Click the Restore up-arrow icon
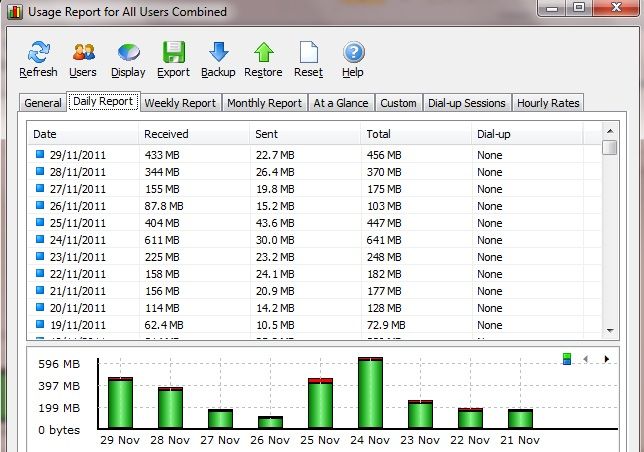Viewport: 644px width, 452px height. (263, 53)
